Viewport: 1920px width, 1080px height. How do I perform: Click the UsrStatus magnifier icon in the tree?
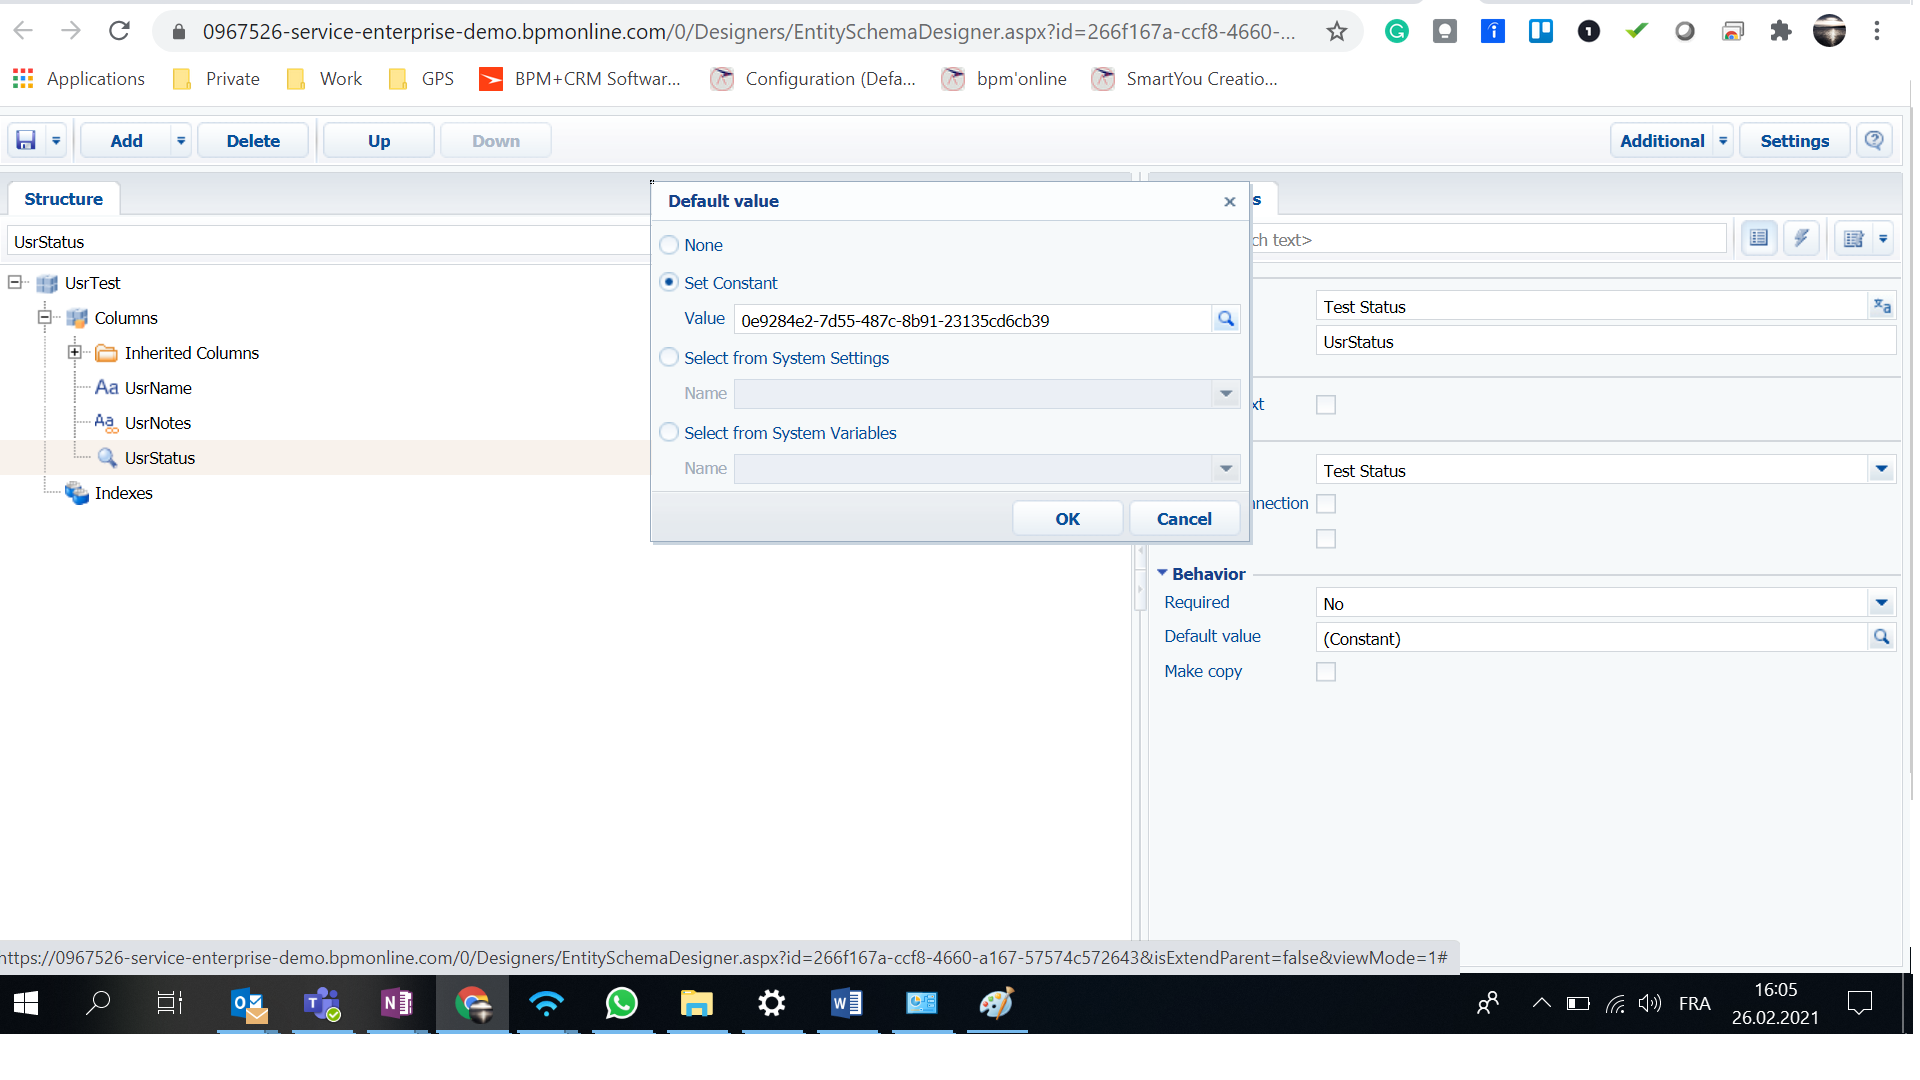click(107, 457)
